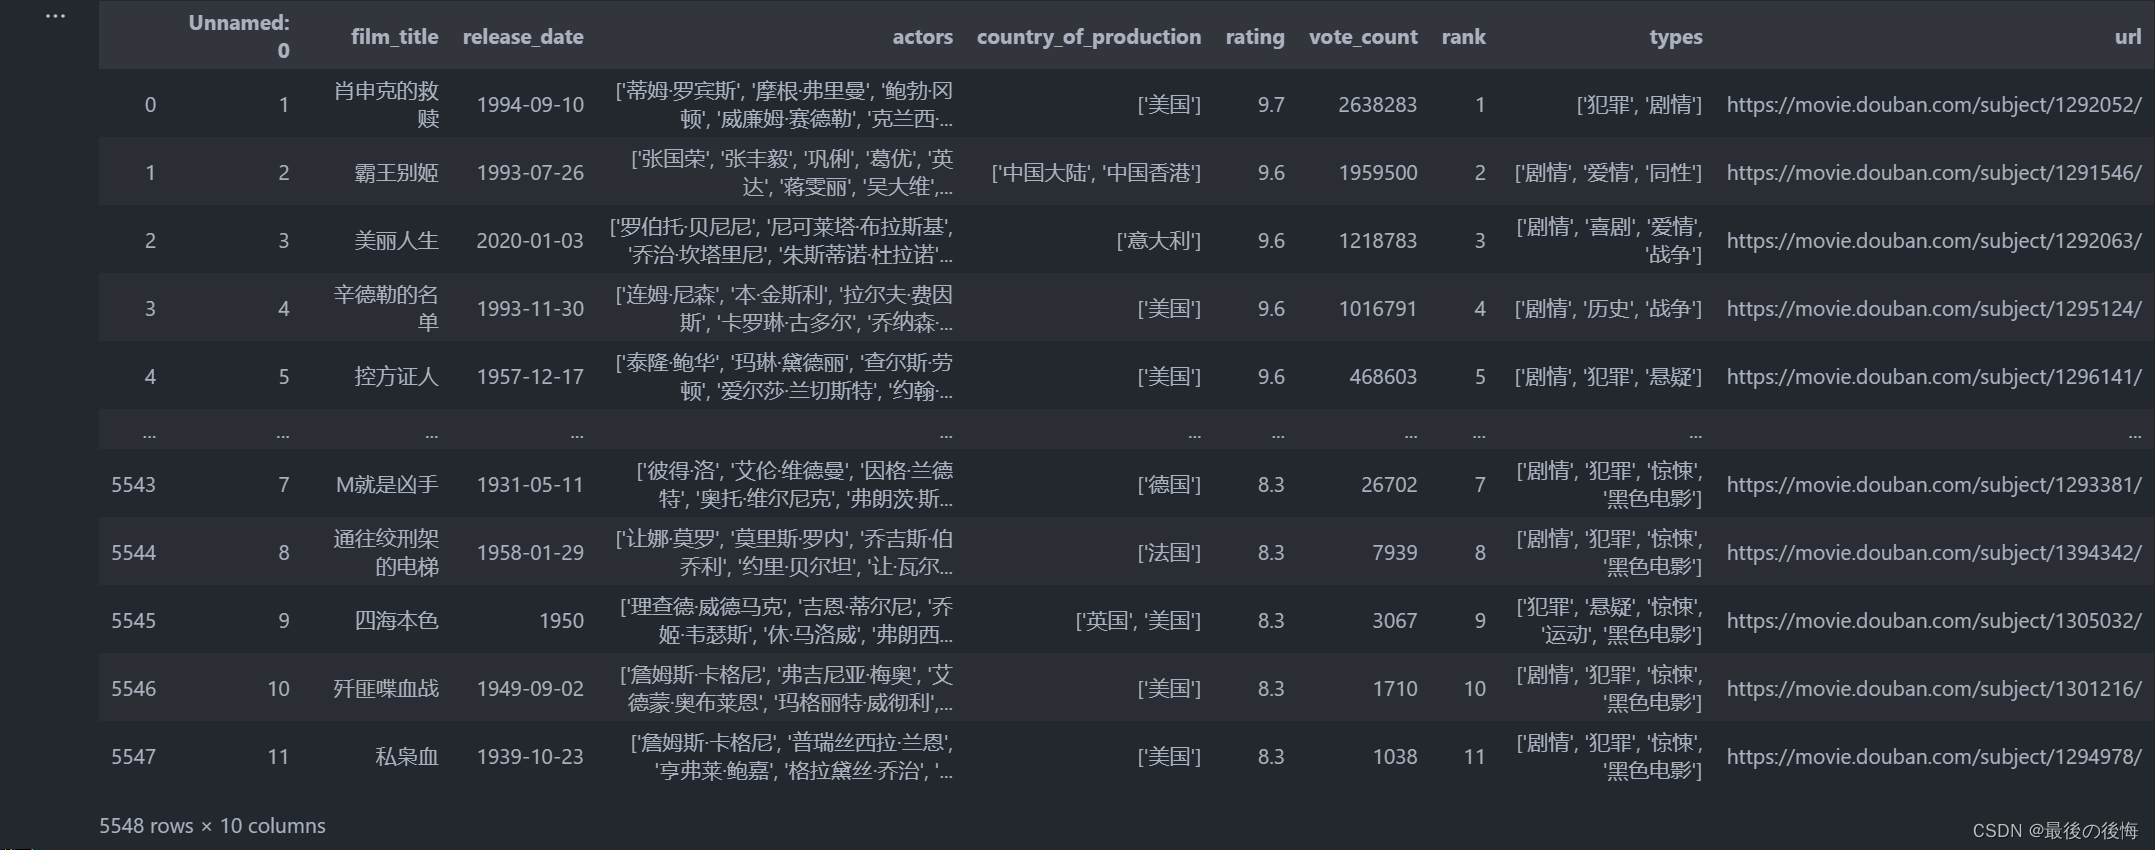2155x850 pixels.
Task: Select film title 四海本色
Action: tap(396, 621)
